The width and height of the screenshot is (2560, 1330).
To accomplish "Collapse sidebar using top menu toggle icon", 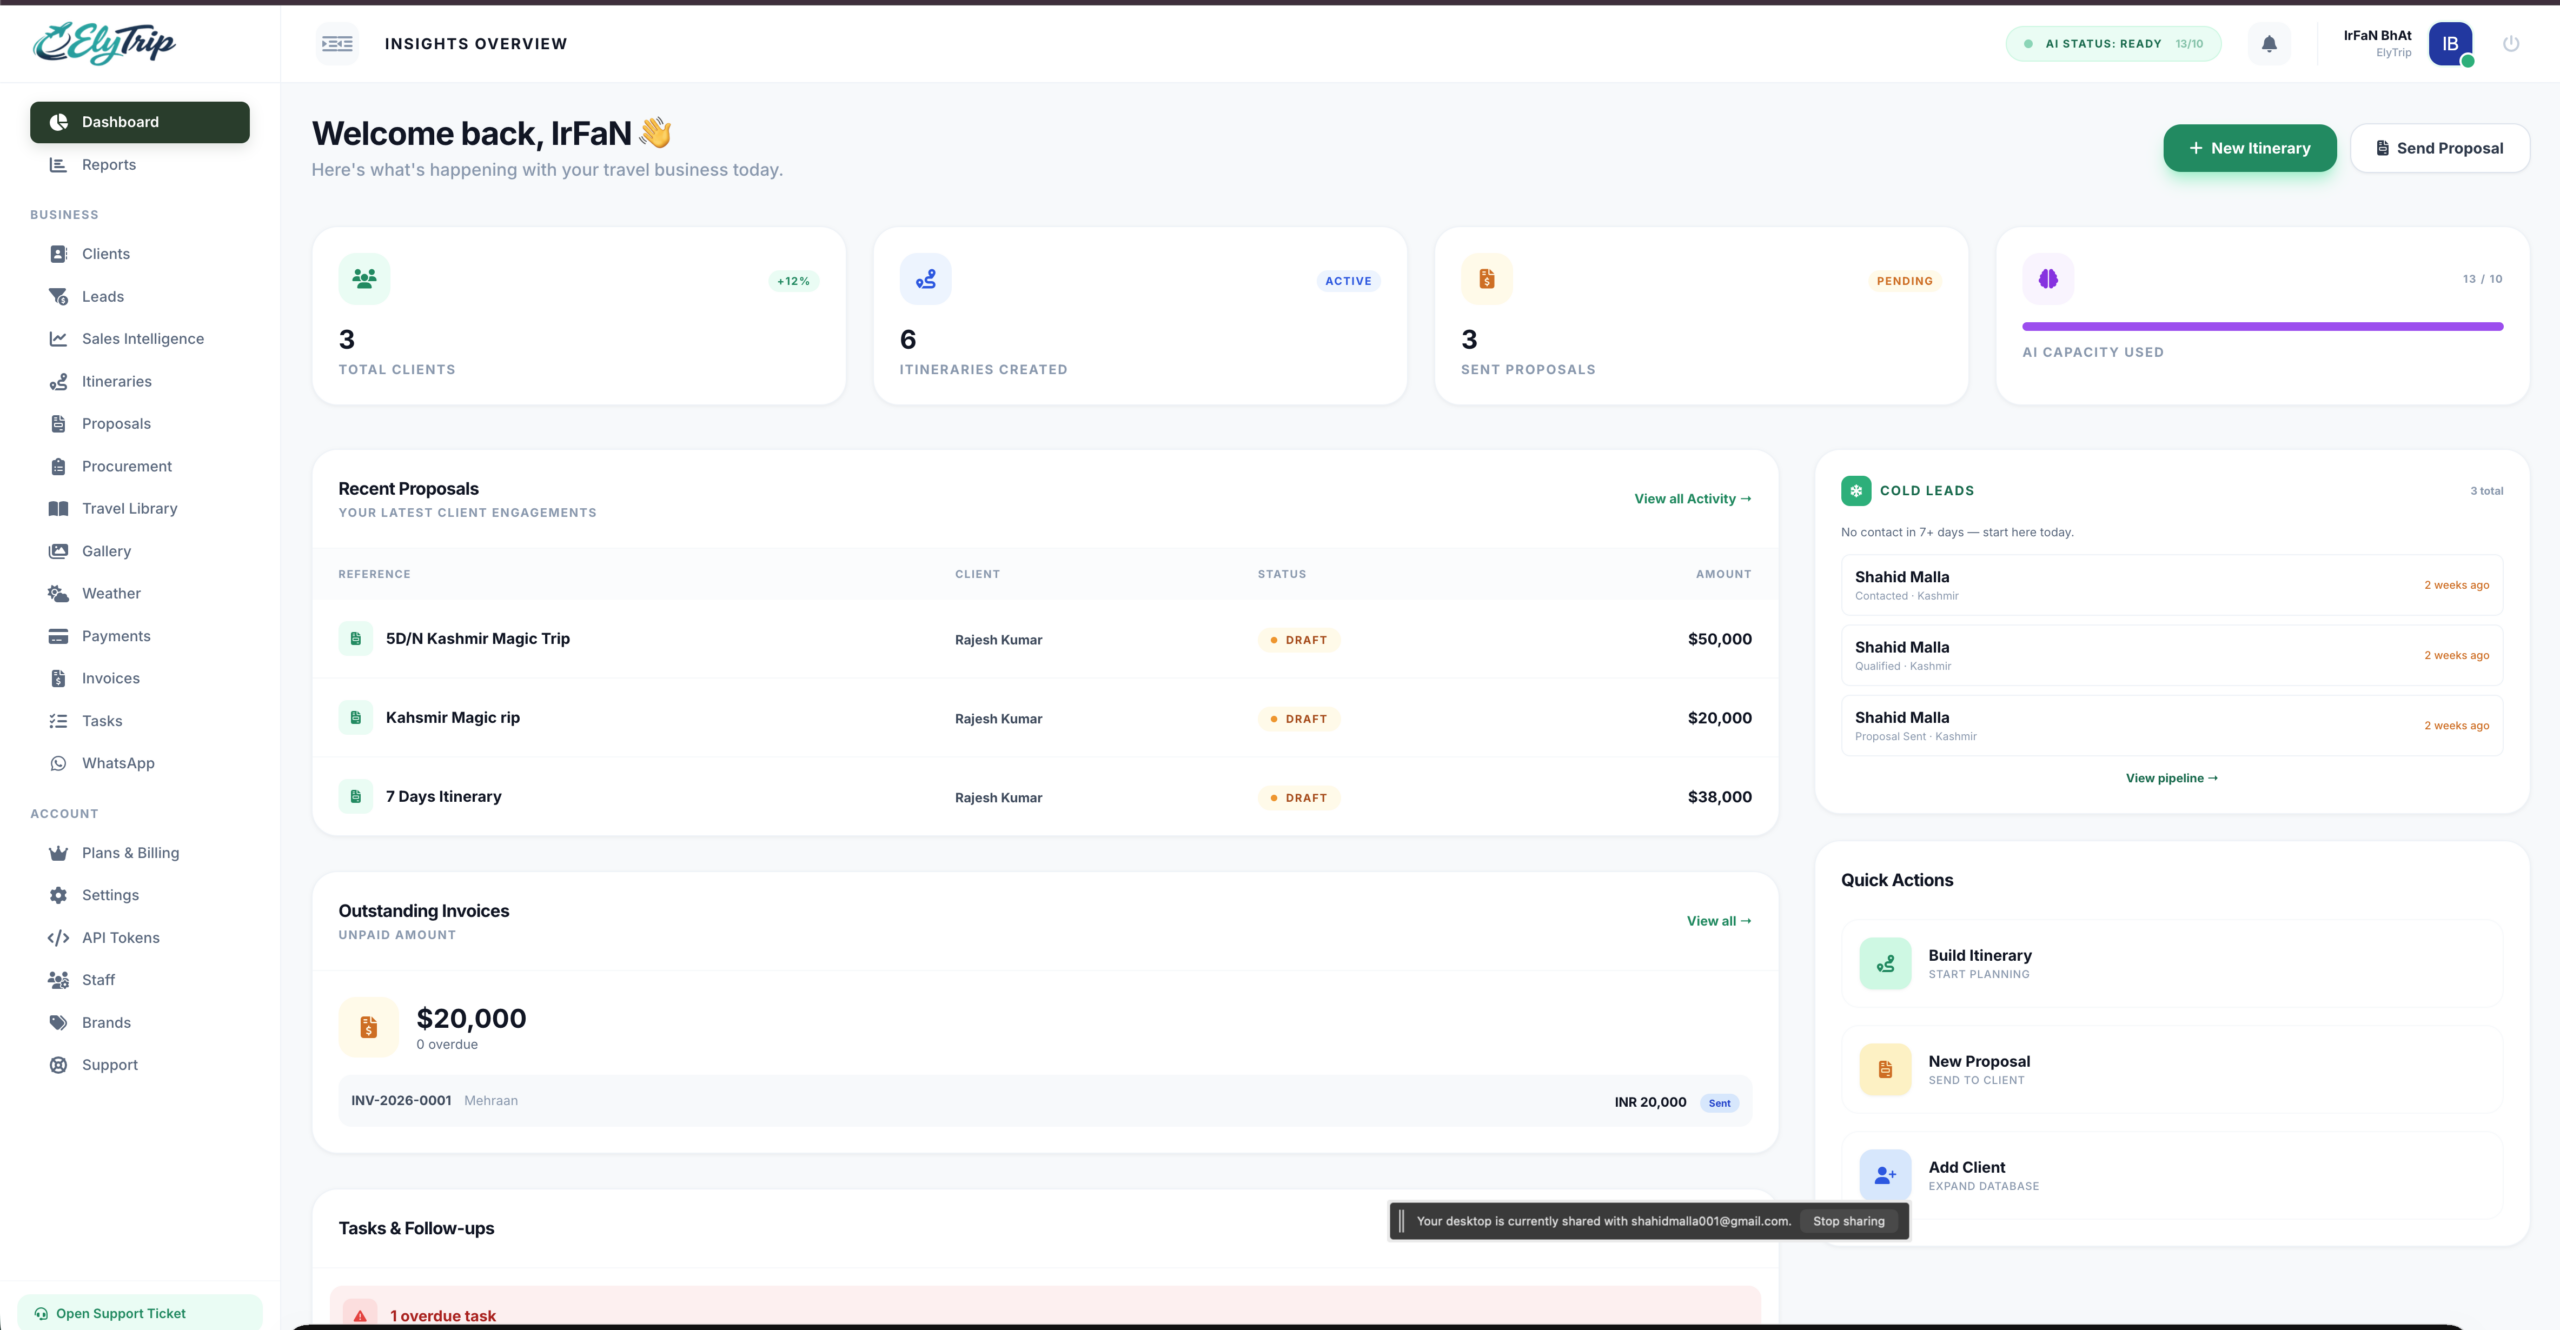I will (338, 44).
